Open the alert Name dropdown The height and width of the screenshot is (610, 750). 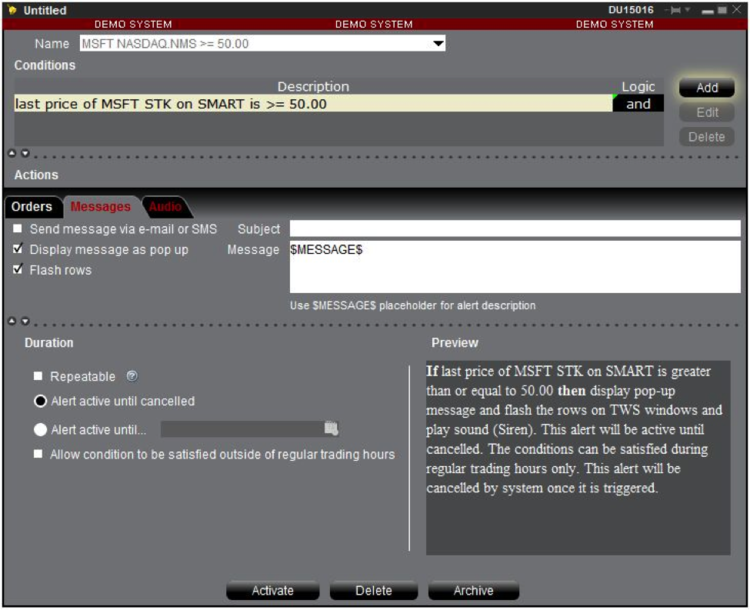point(438,44)
